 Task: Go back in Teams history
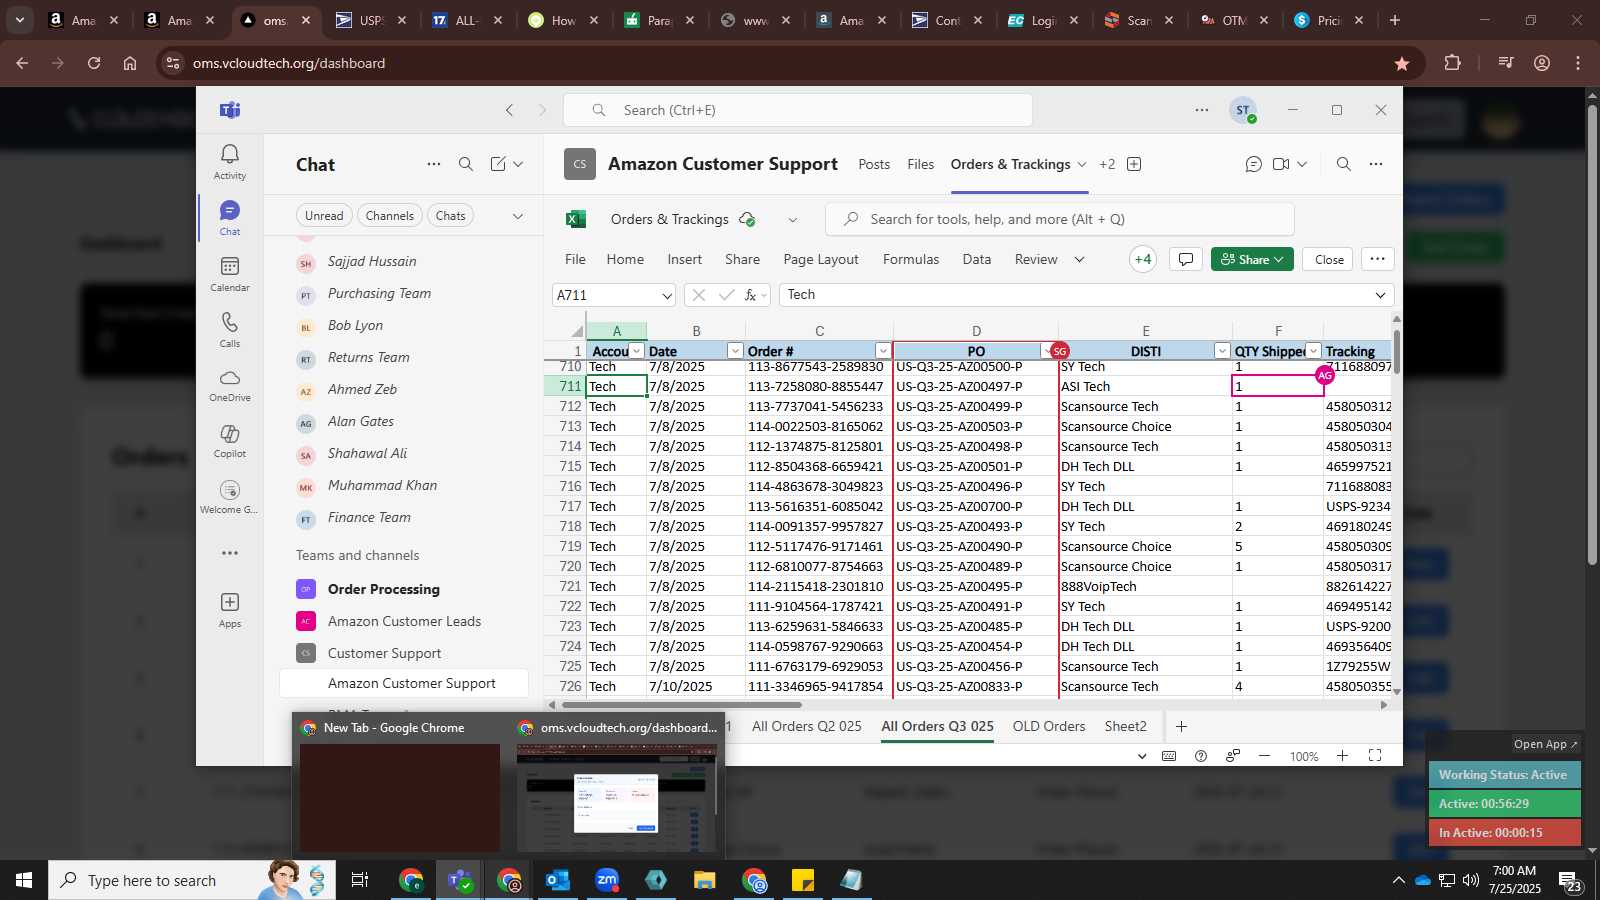(510, 110)
